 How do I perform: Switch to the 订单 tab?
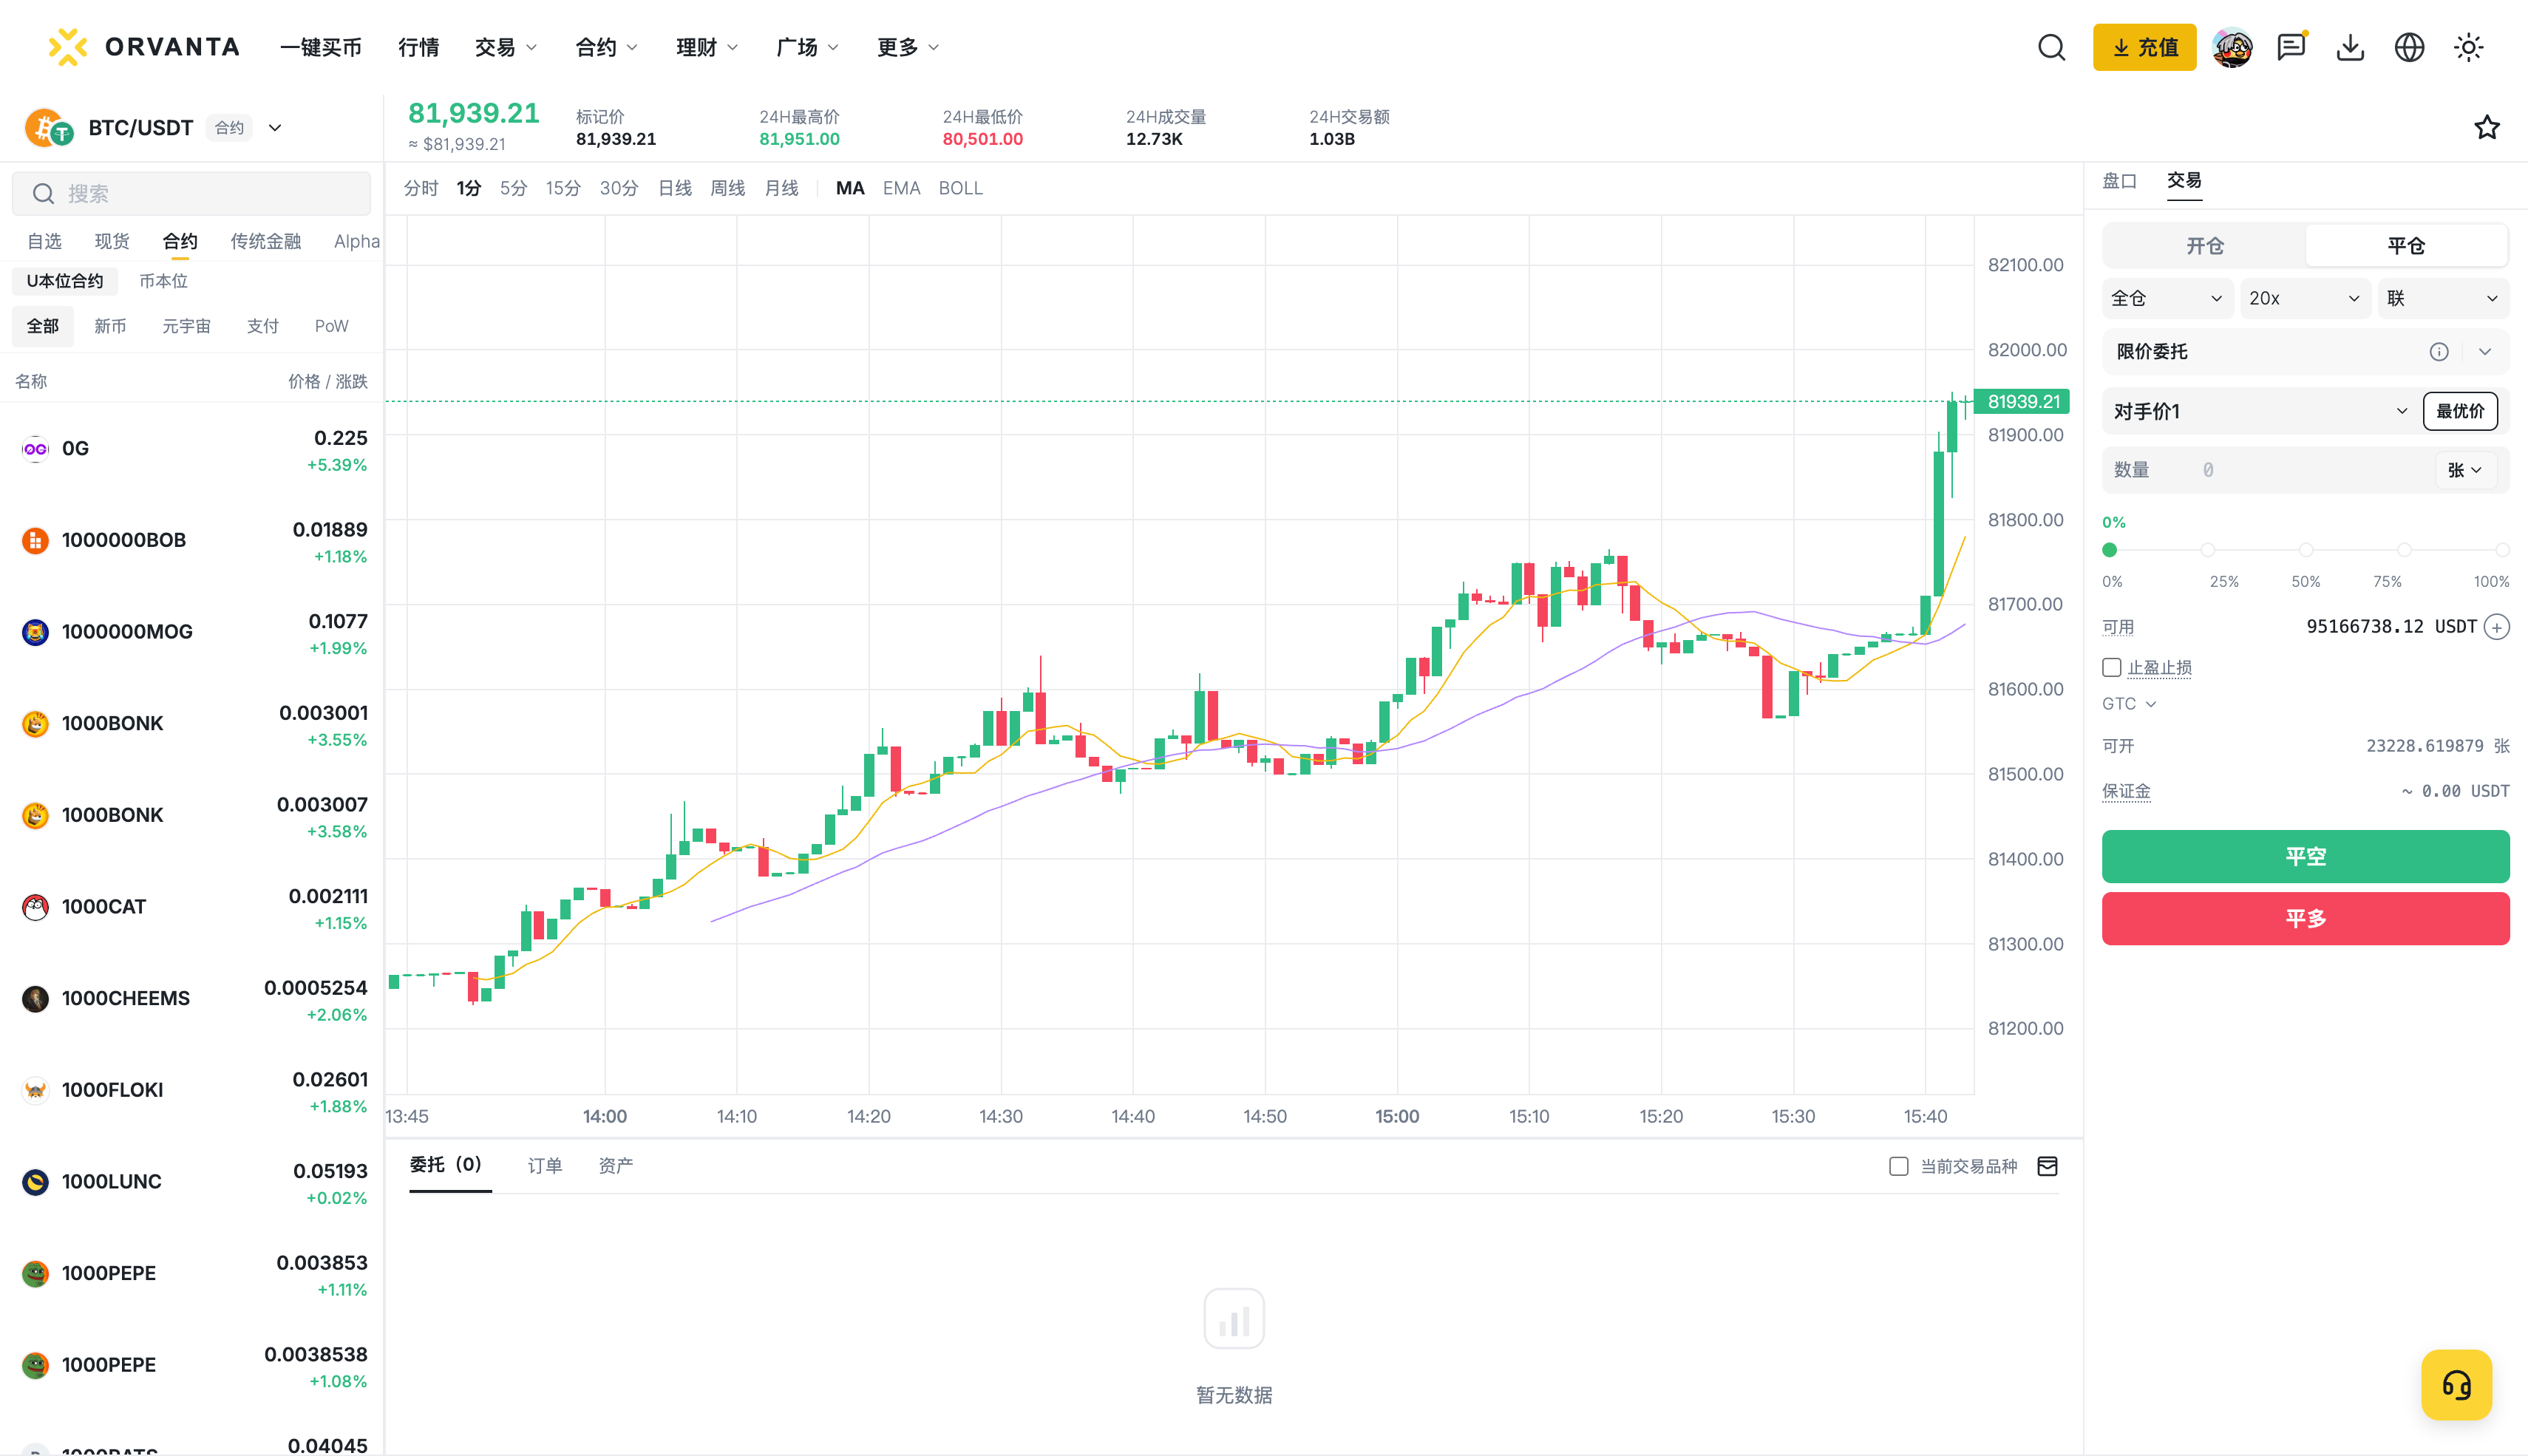click(x=545, y=1166)
